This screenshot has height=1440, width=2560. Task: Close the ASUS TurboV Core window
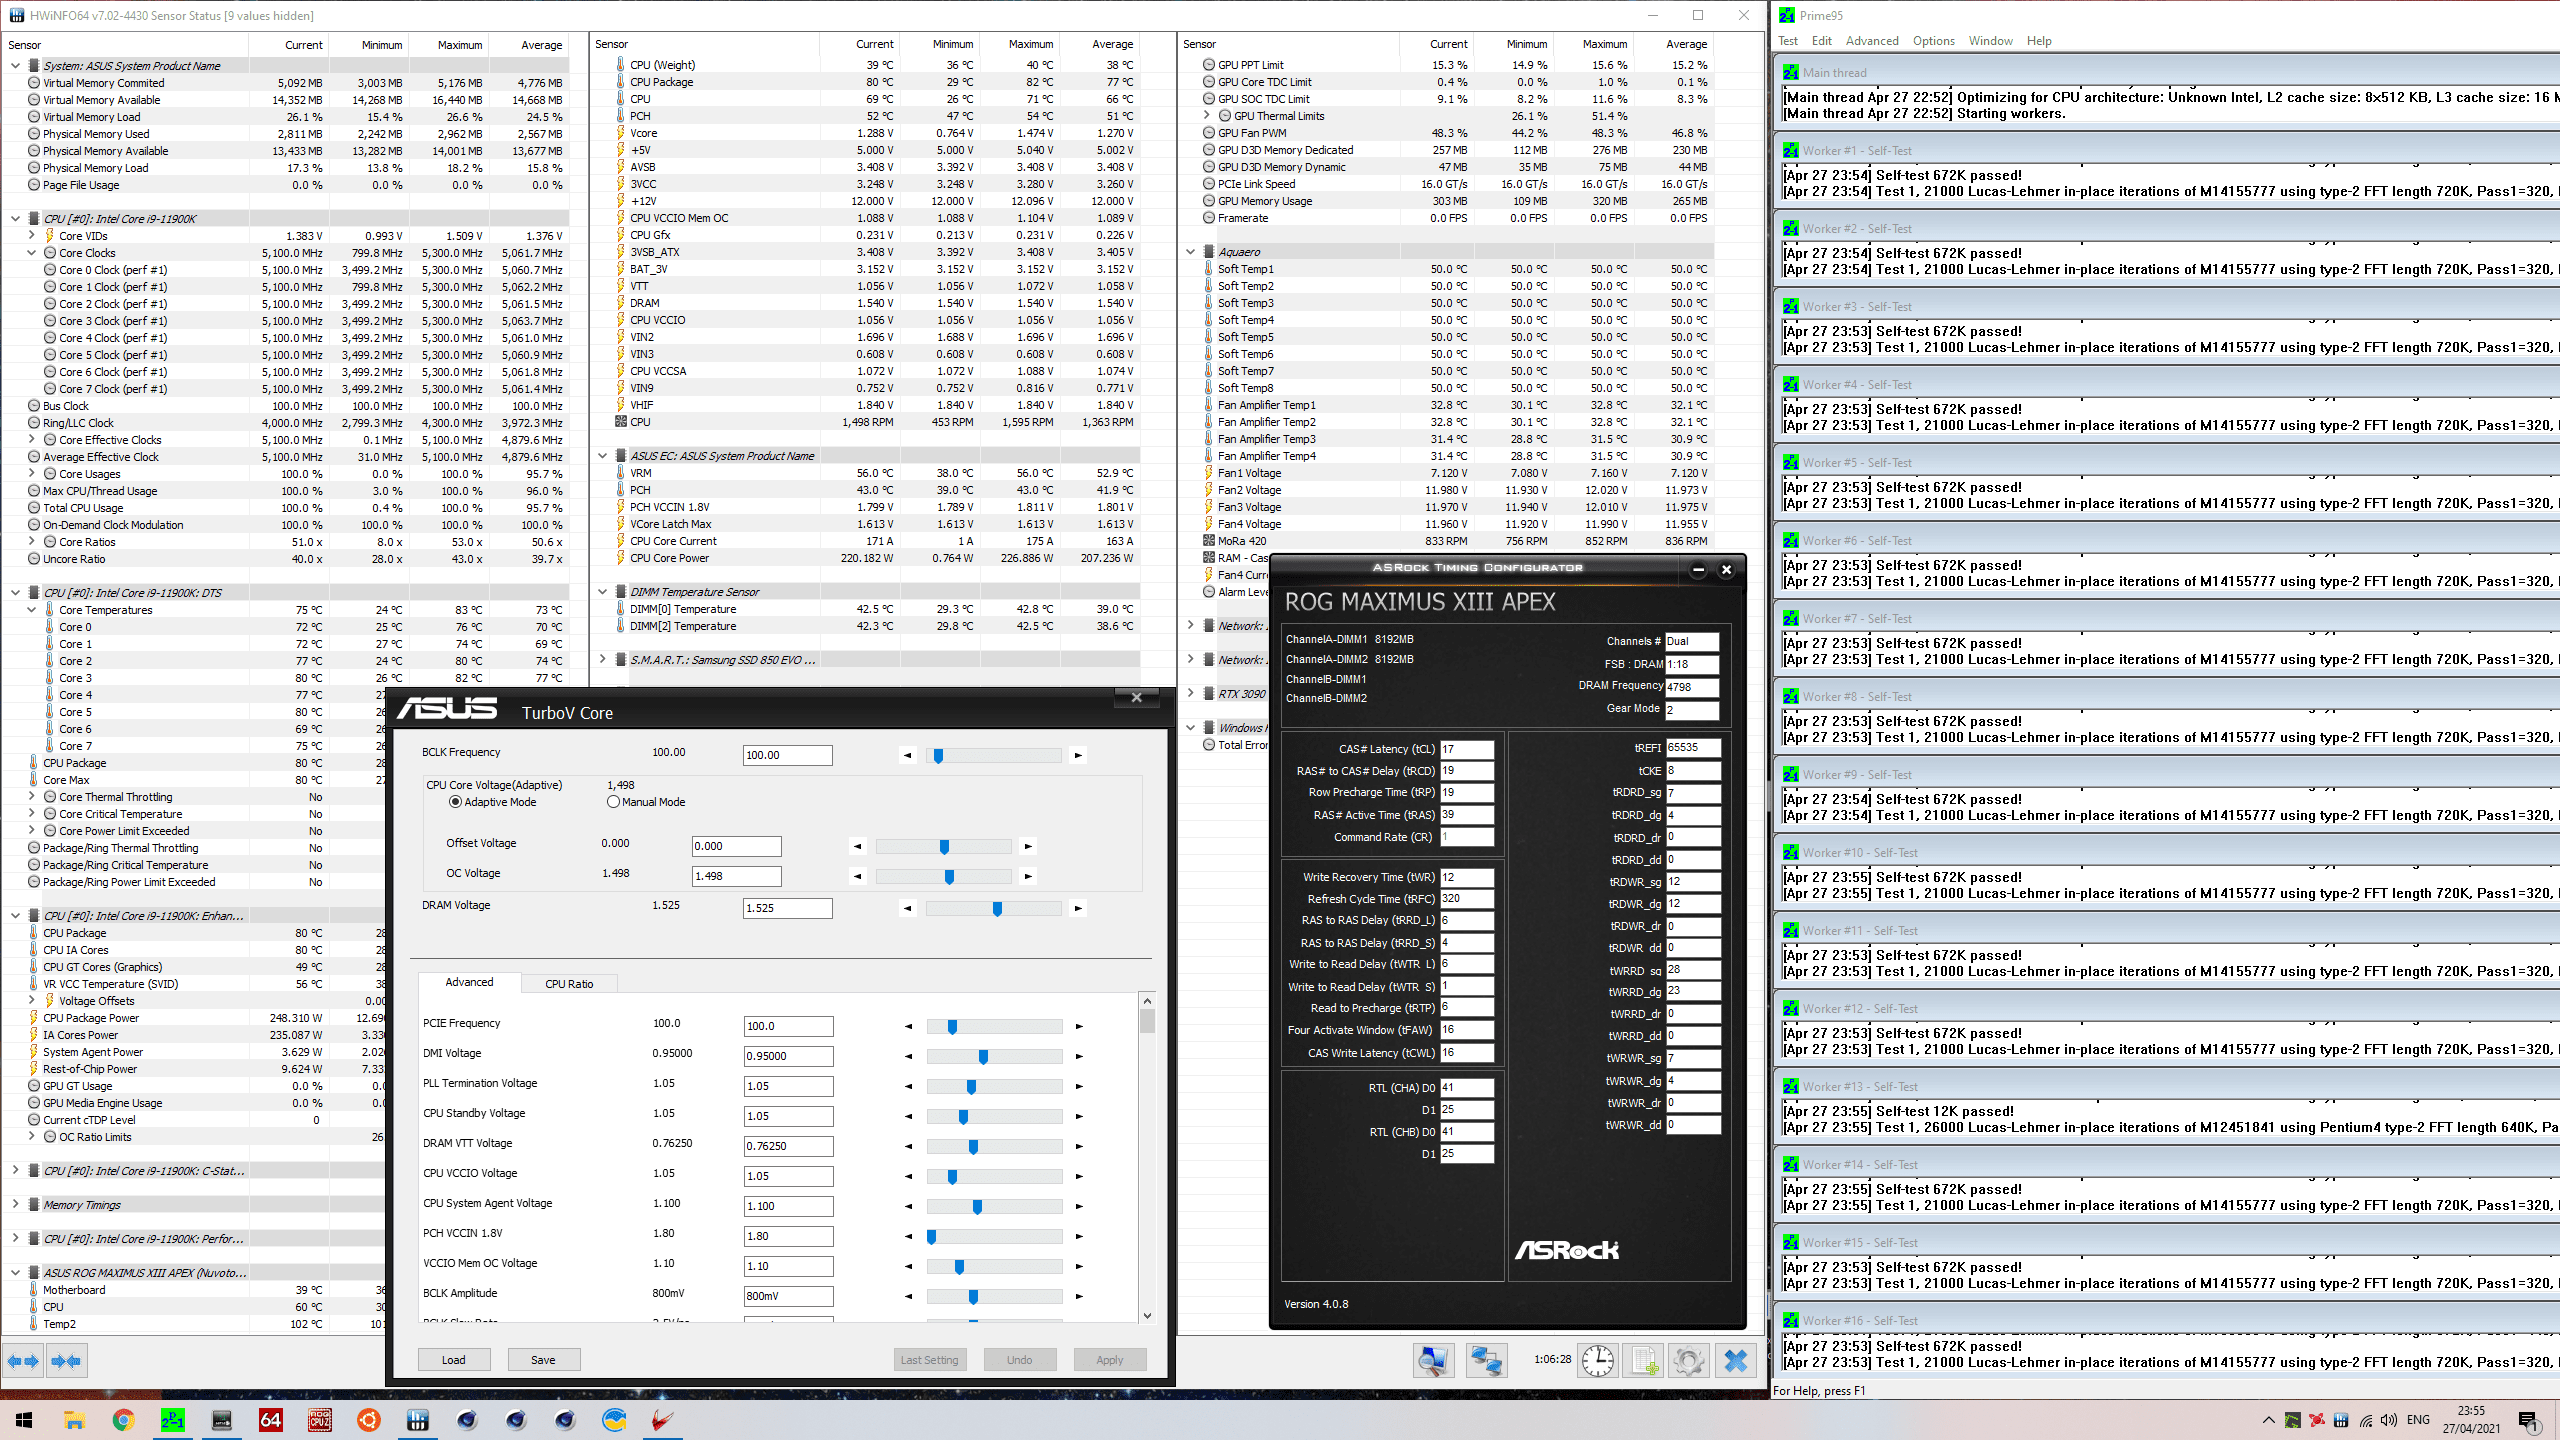pyautogui.click(x=1137, y=698)
